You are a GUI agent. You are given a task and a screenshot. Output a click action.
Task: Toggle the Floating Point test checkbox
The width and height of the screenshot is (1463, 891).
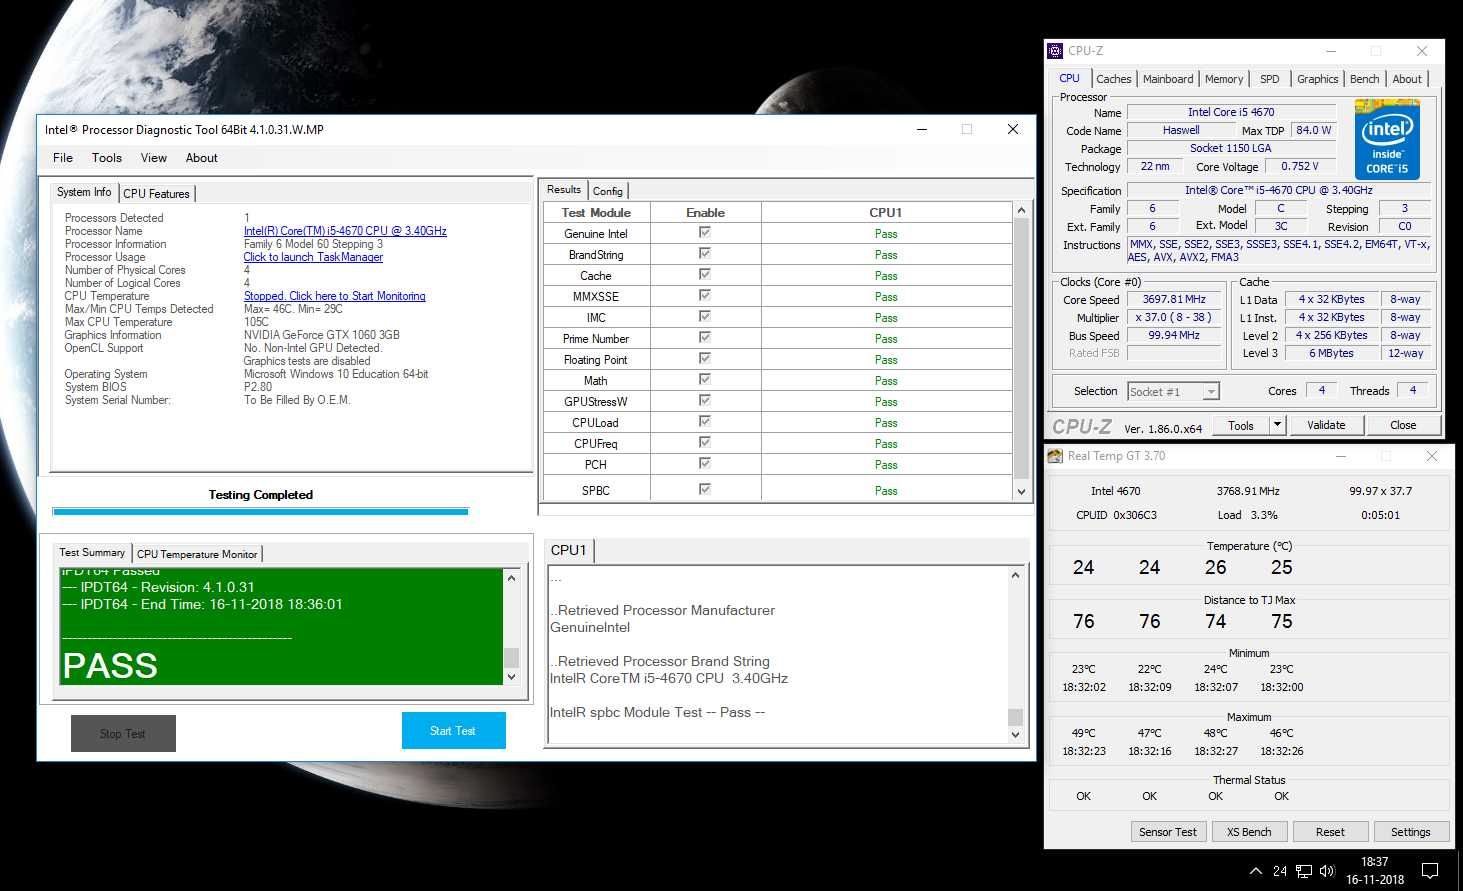point(705,358)
